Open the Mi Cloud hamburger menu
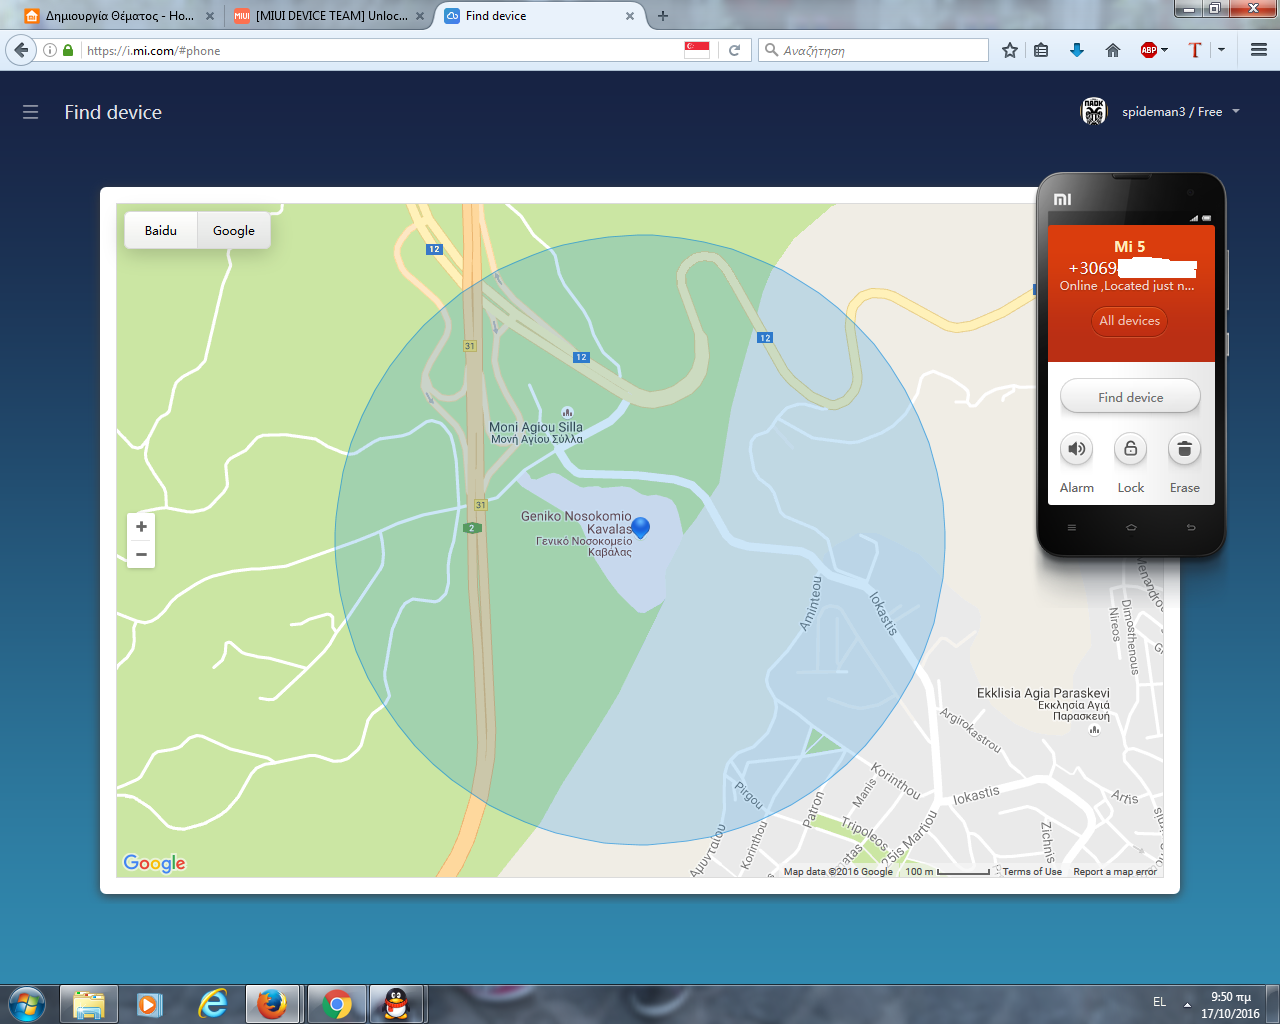Screen dimensions: 1280x1024 [31, 113]
